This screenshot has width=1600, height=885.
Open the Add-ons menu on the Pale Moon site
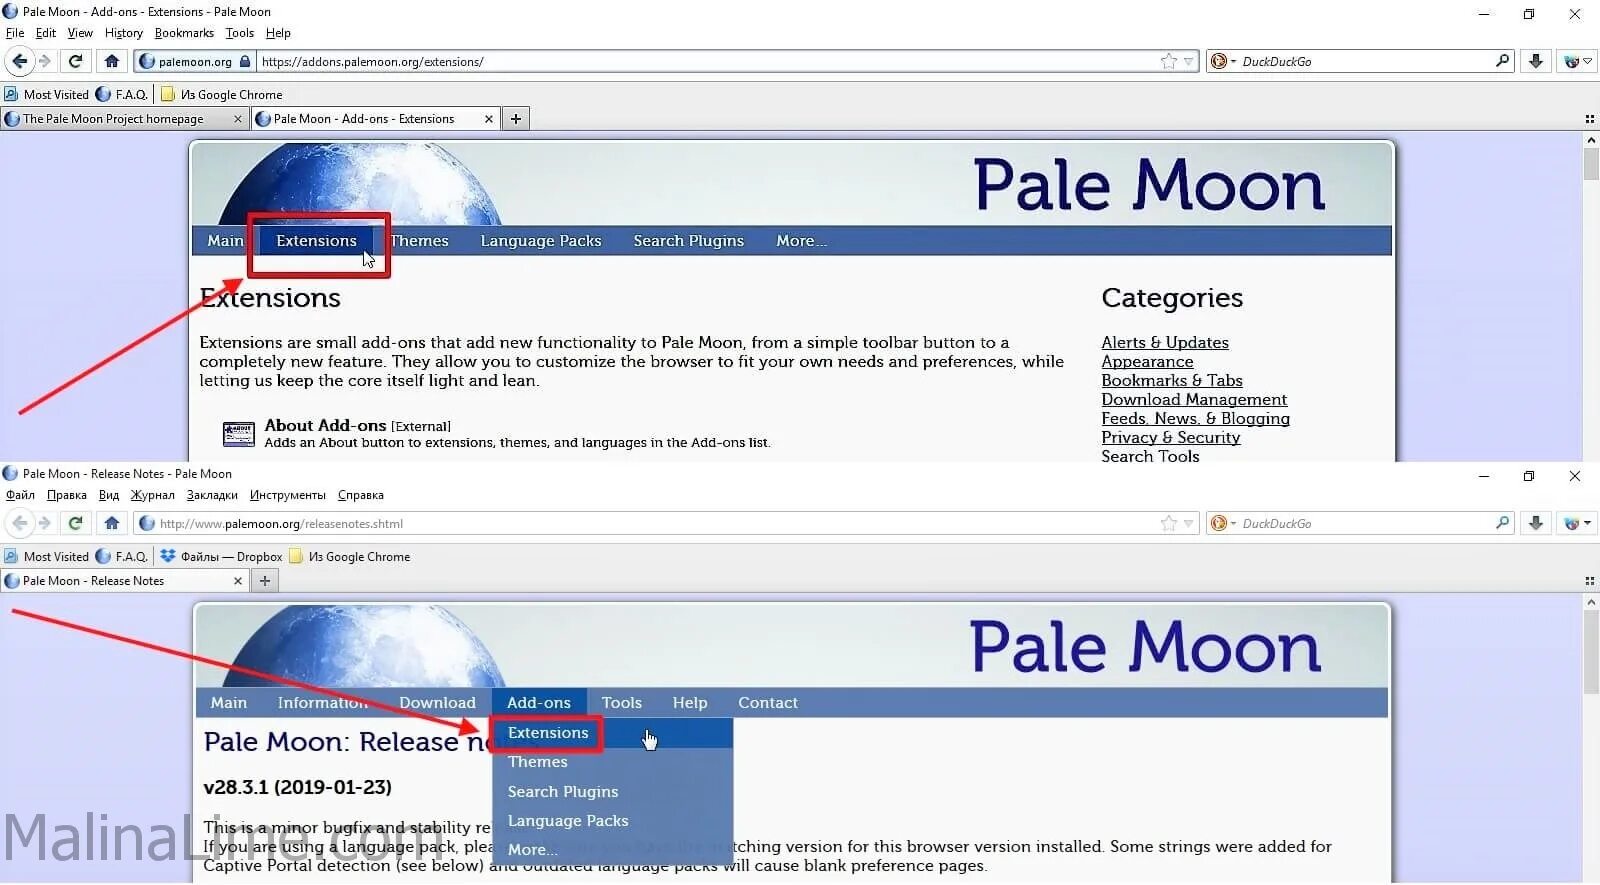point(539,703)
